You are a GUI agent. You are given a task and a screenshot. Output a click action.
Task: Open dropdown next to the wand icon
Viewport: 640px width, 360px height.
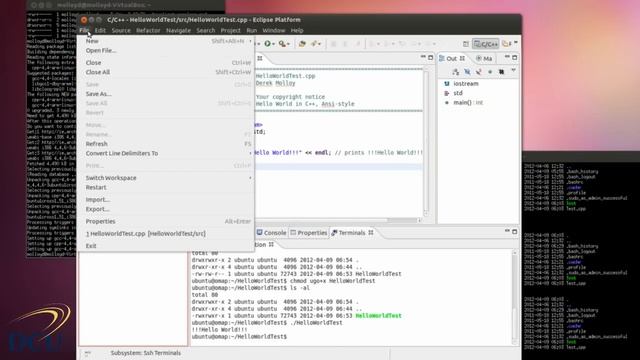(320, 44)
